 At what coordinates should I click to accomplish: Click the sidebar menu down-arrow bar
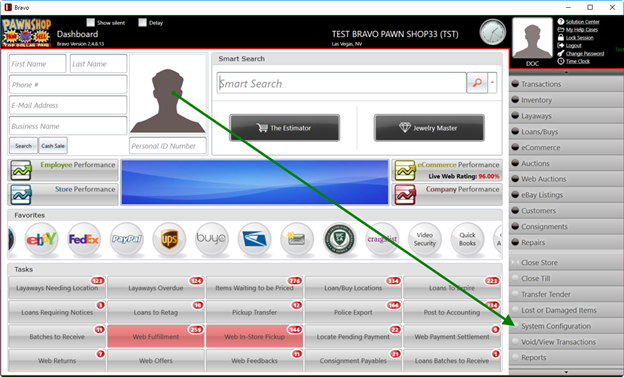pos(566,372)
